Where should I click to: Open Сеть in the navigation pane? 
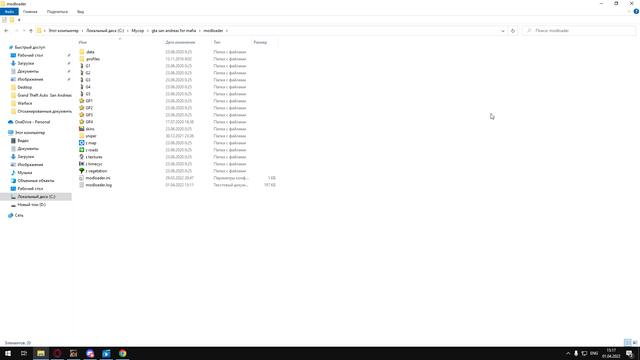pyautogui.click(x=19, y=215)
